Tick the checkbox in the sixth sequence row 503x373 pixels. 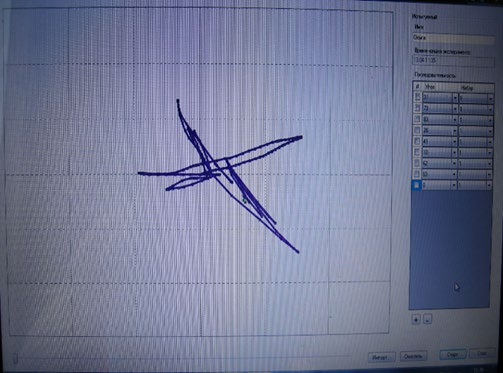pyautogui.click(x=417, y=152)
